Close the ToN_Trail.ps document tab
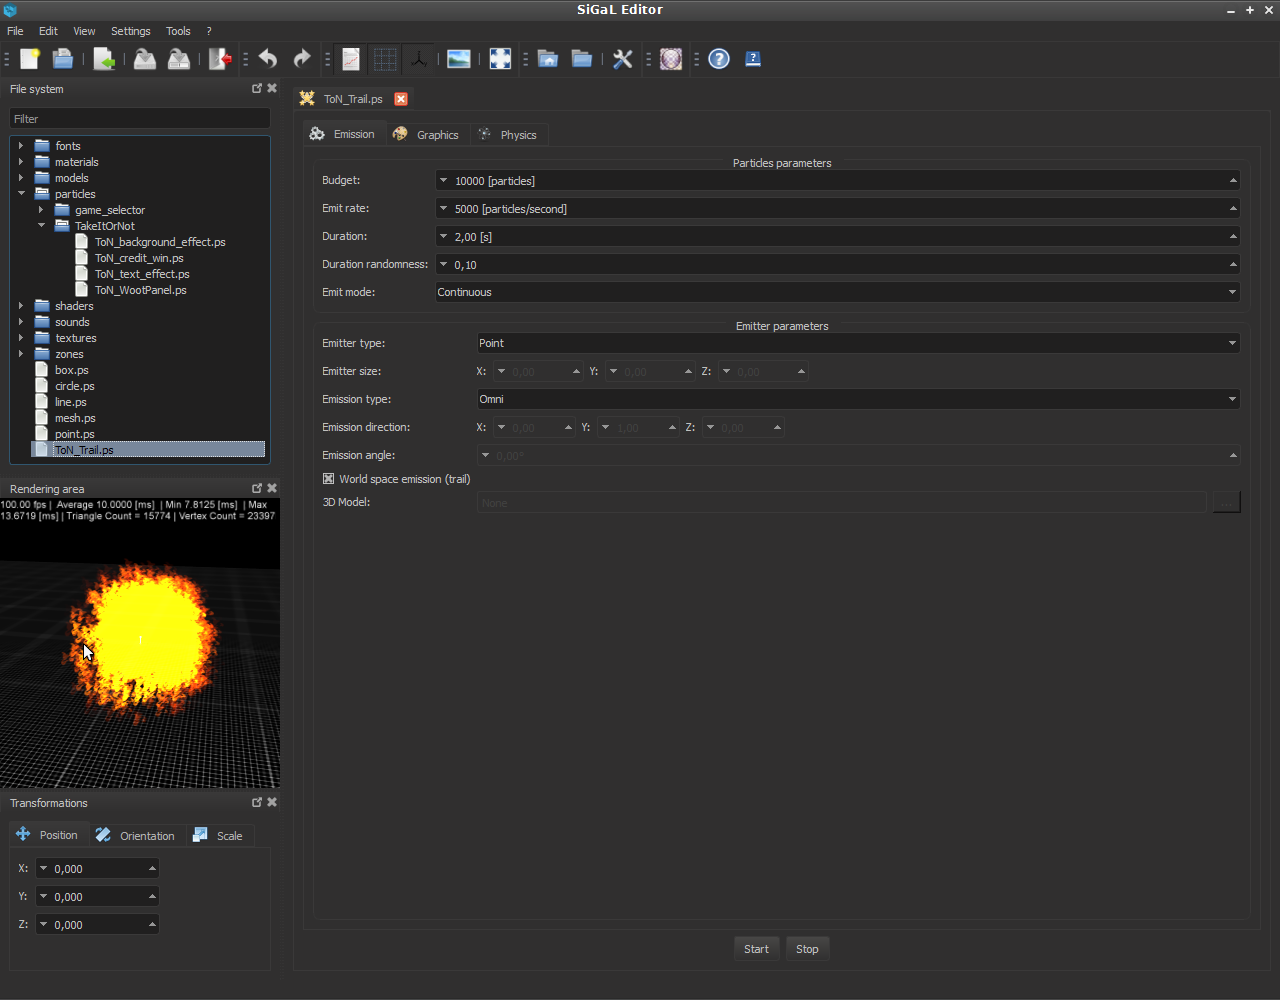The width and height of the screenshot is (1280, 1000). pos(401,99)
